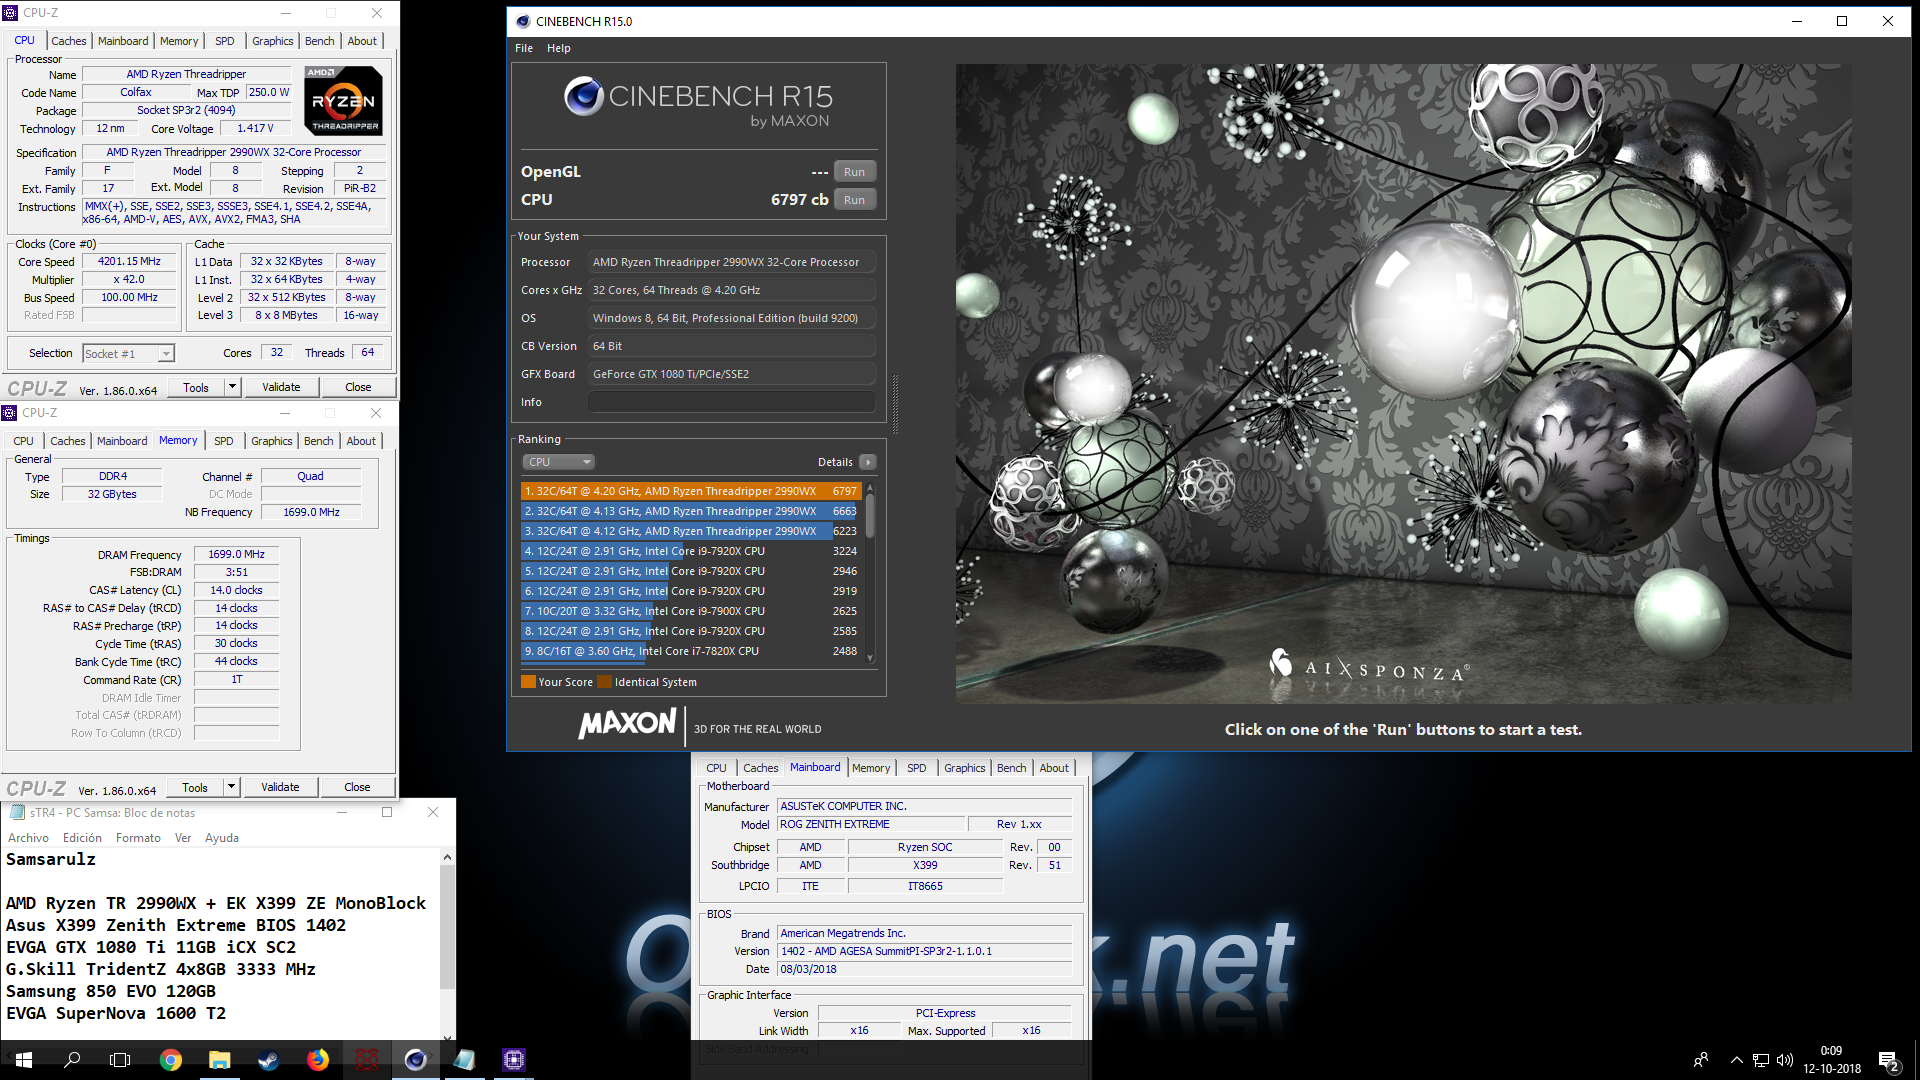This screenshot has height=1080, width=1920.
Task: Switch to CPU tab in Mainboard CPU-Z window
Action: pyautogui.click(x=716, y=768)
